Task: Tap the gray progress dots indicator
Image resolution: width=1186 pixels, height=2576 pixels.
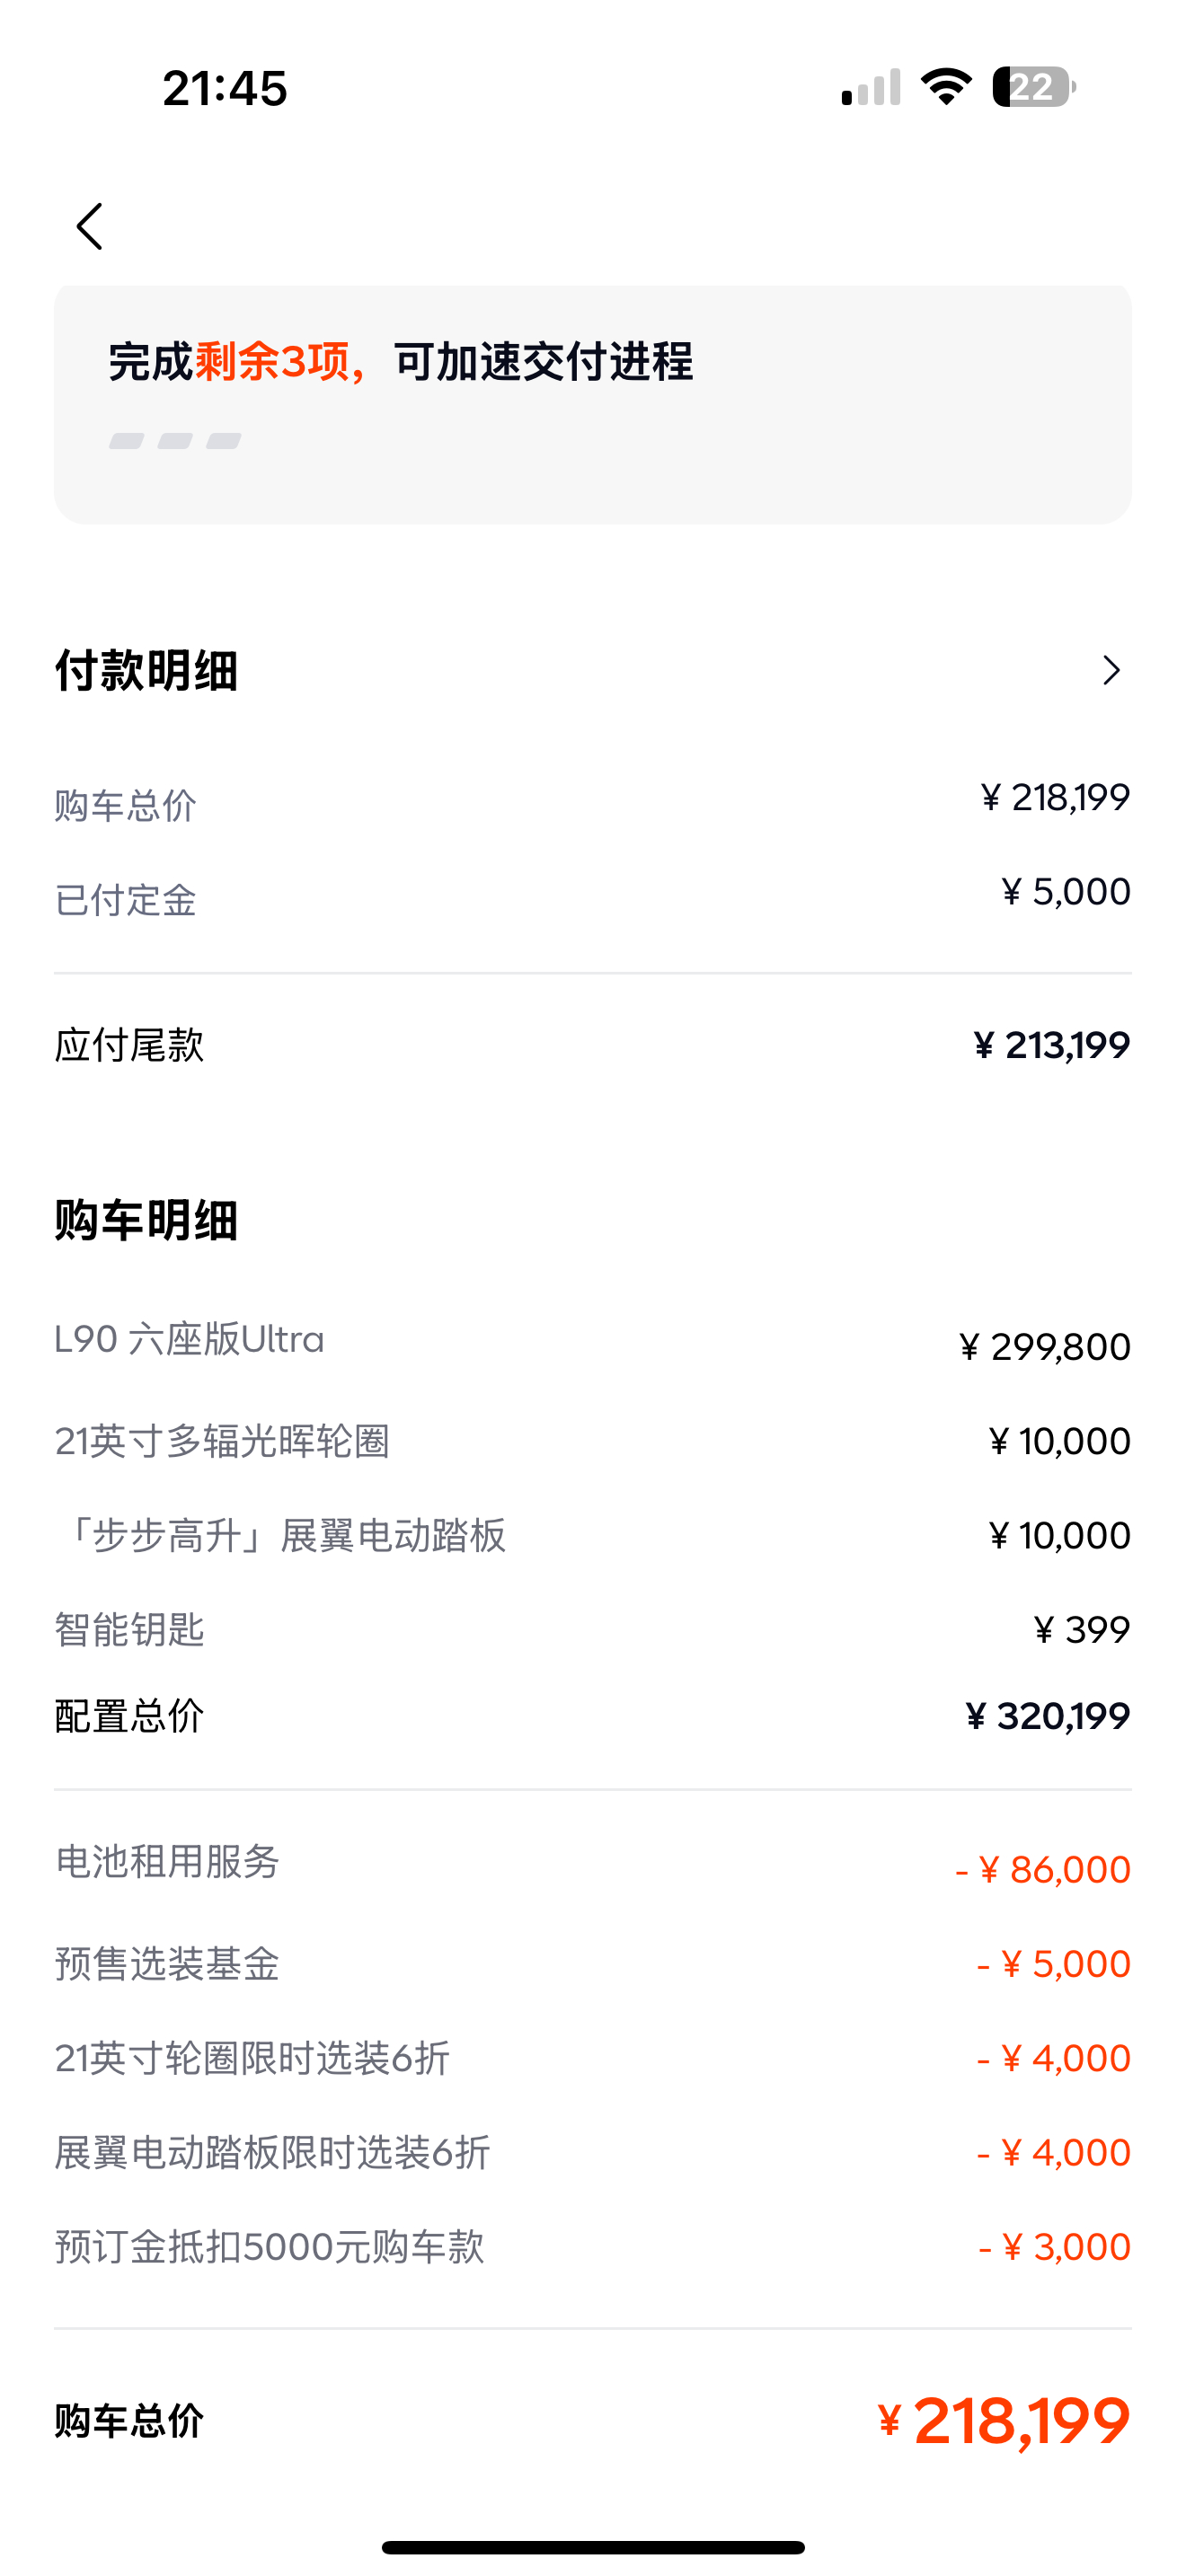Action: tap(175, 441)
